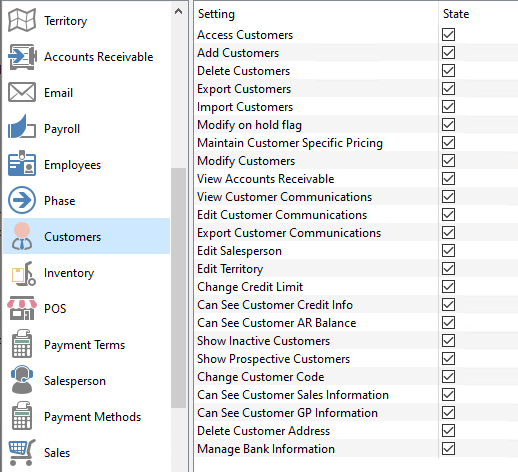Select the Employees badge icon

[x=22, y=163]
